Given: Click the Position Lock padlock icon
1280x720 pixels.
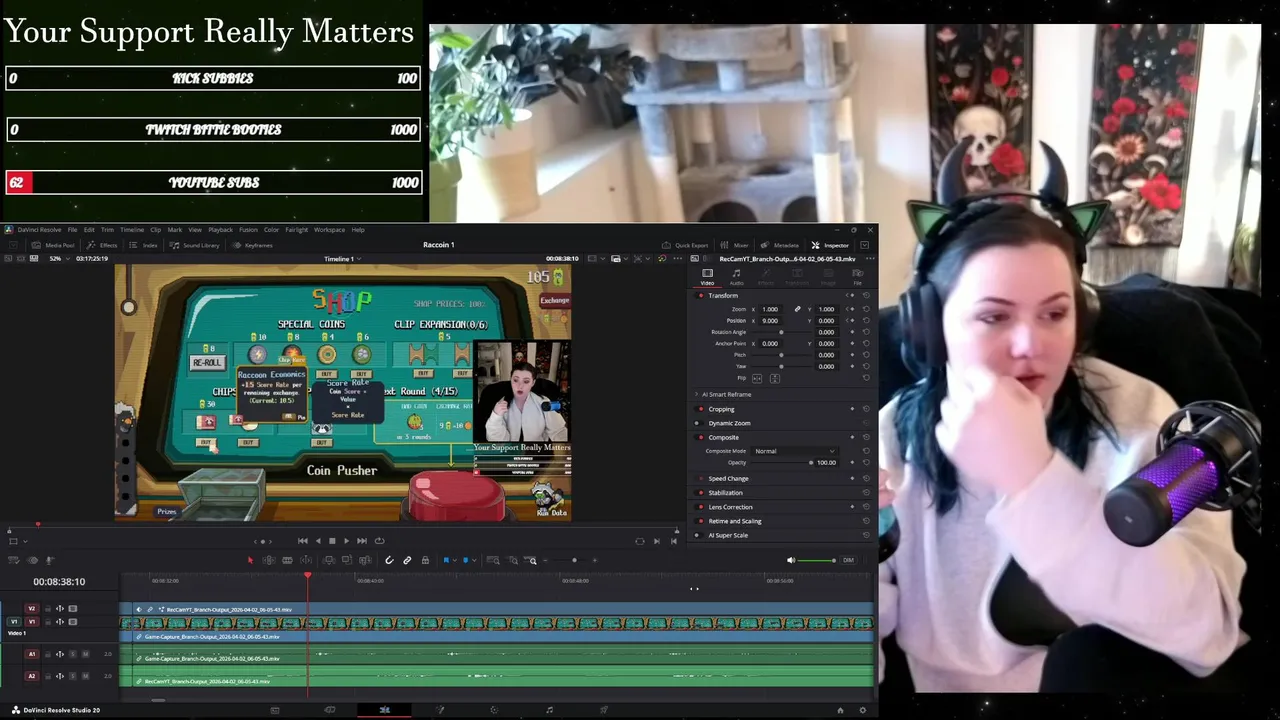Looking at the screenshot, I should (x=425, y=560).
